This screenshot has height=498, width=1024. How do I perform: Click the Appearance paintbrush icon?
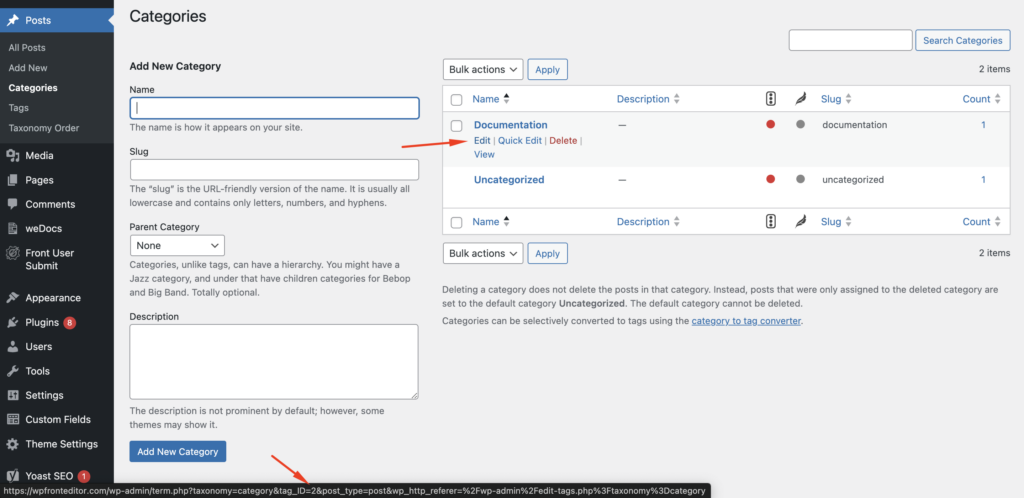12,298
